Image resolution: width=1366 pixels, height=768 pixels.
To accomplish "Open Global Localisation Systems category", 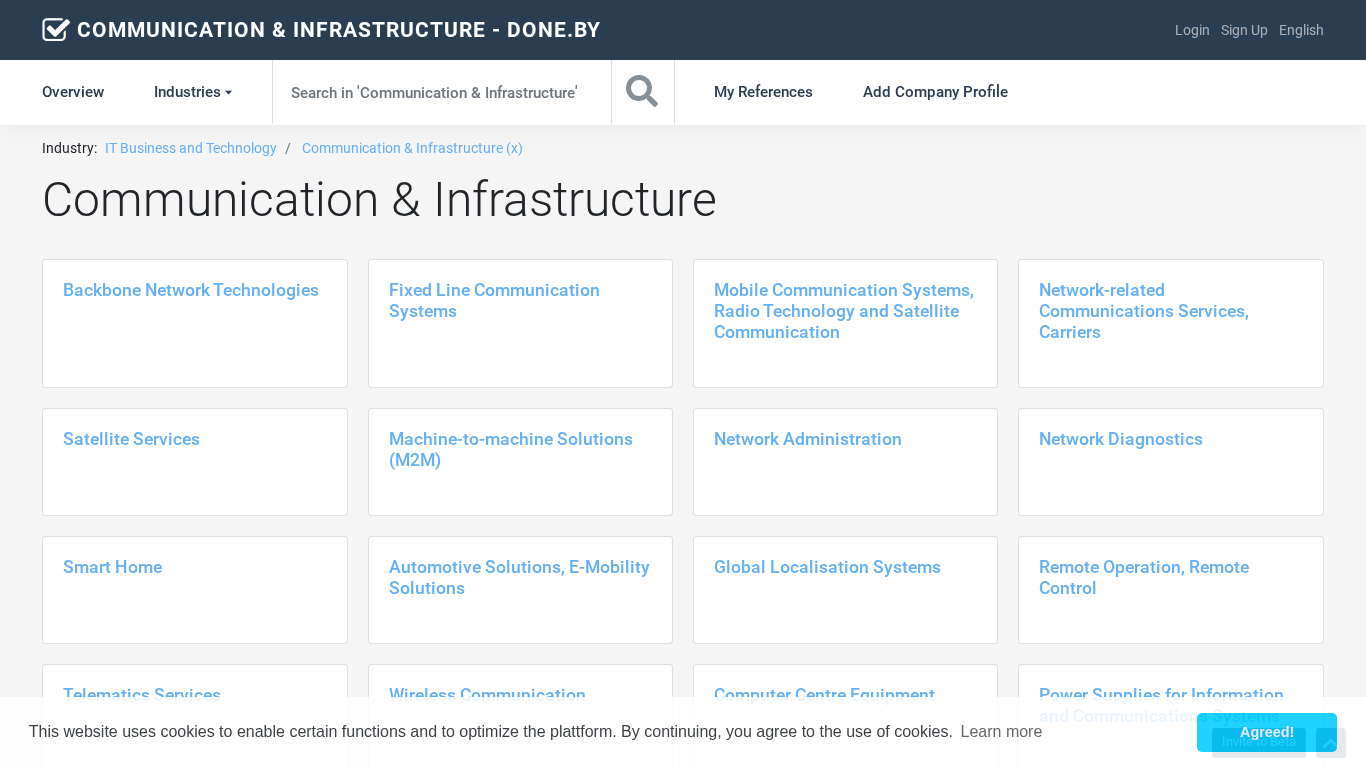I will point(827,567).
